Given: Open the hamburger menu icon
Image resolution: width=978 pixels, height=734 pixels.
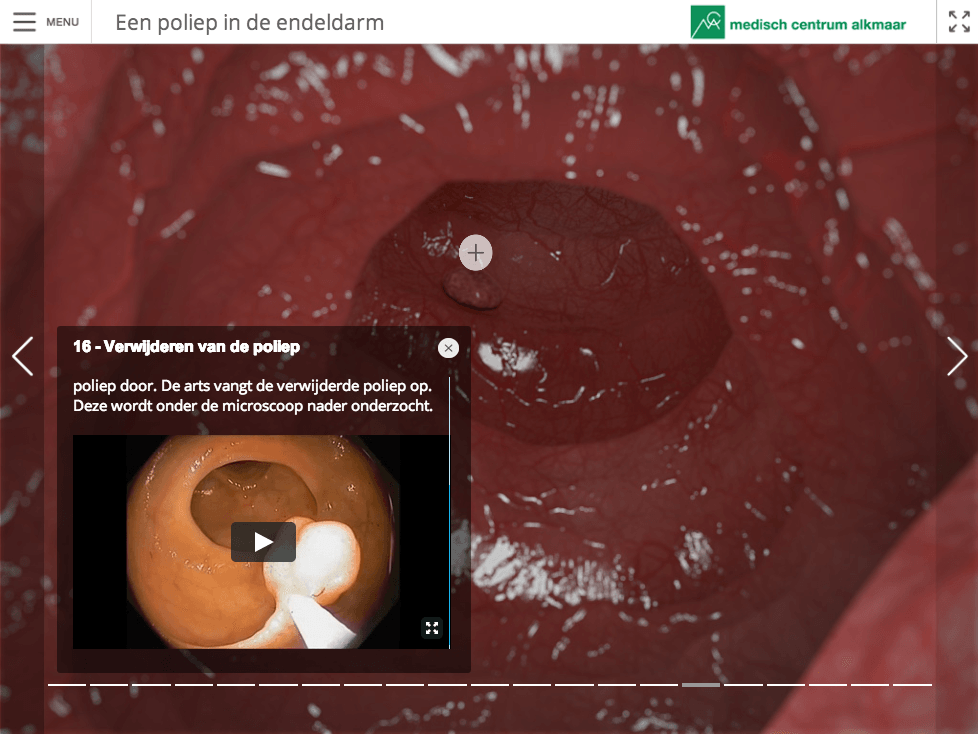Looking at the screenshot, I should [x=24, y=22].
